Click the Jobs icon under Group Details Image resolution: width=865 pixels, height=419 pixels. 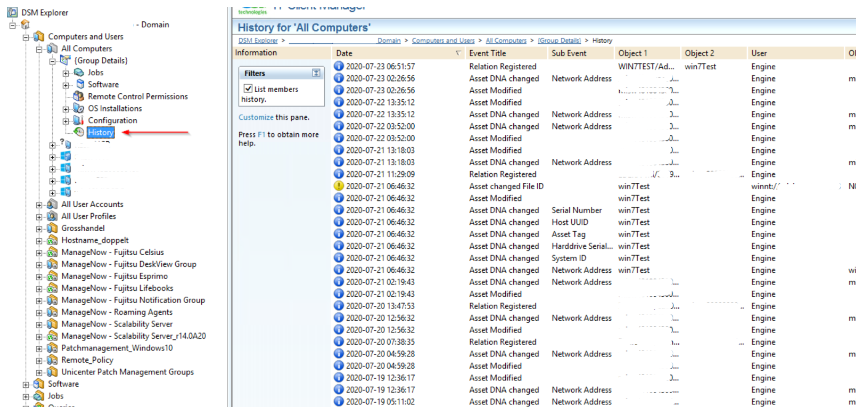coord(79,73)
